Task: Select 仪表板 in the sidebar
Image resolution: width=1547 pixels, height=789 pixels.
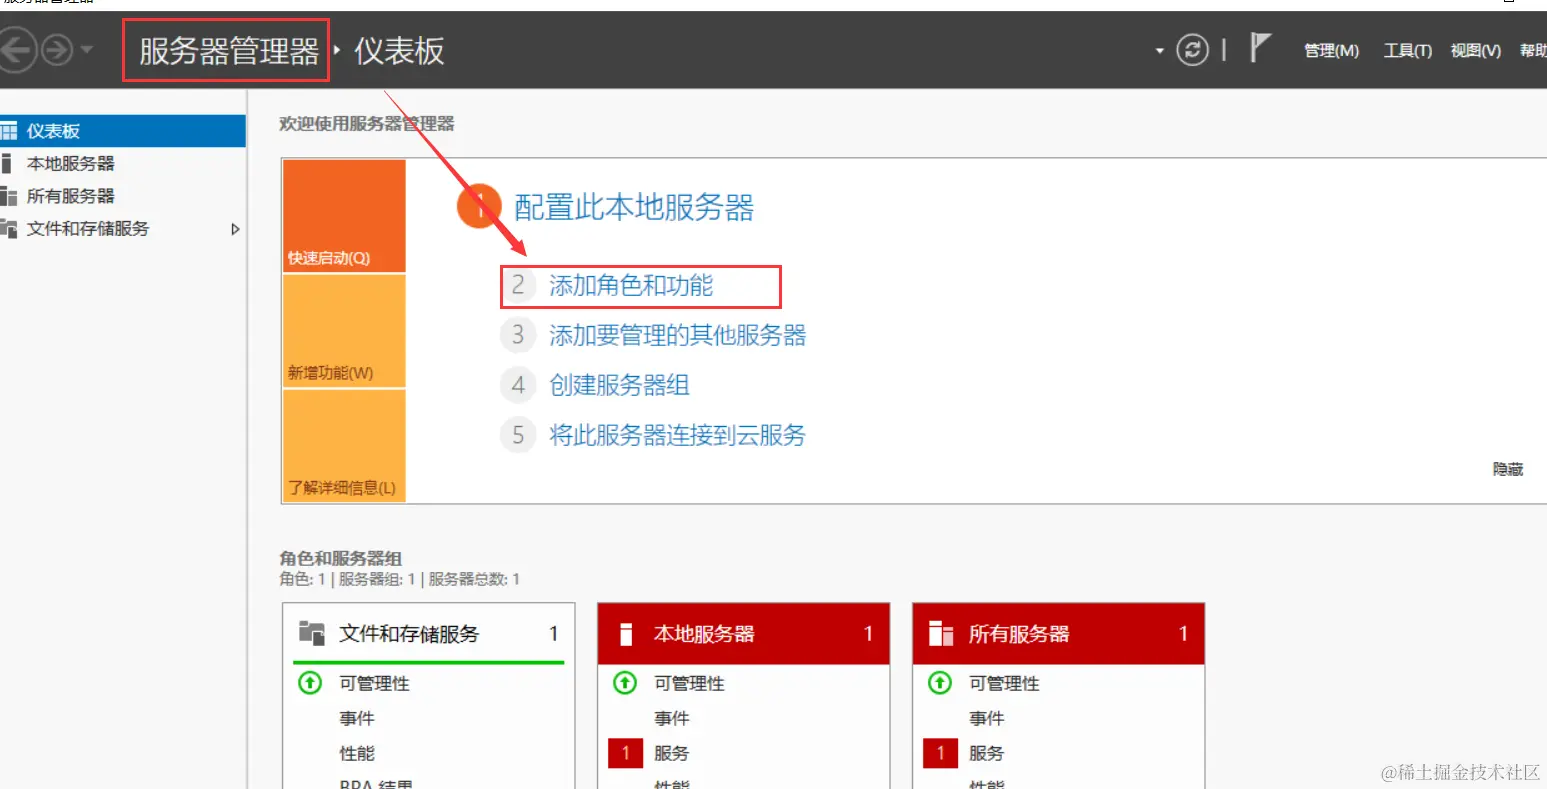Action: click(x=122, y=131)
